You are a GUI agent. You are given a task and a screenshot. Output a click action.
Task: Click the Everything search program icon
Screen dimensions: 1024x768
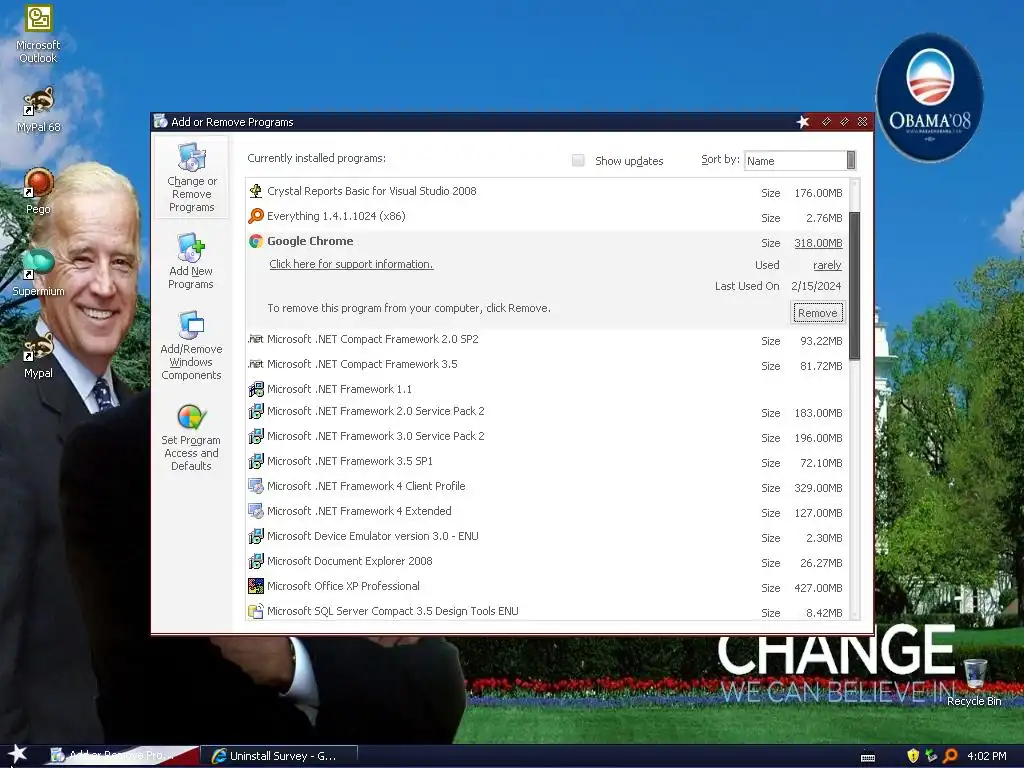click(x=255, y=216)
